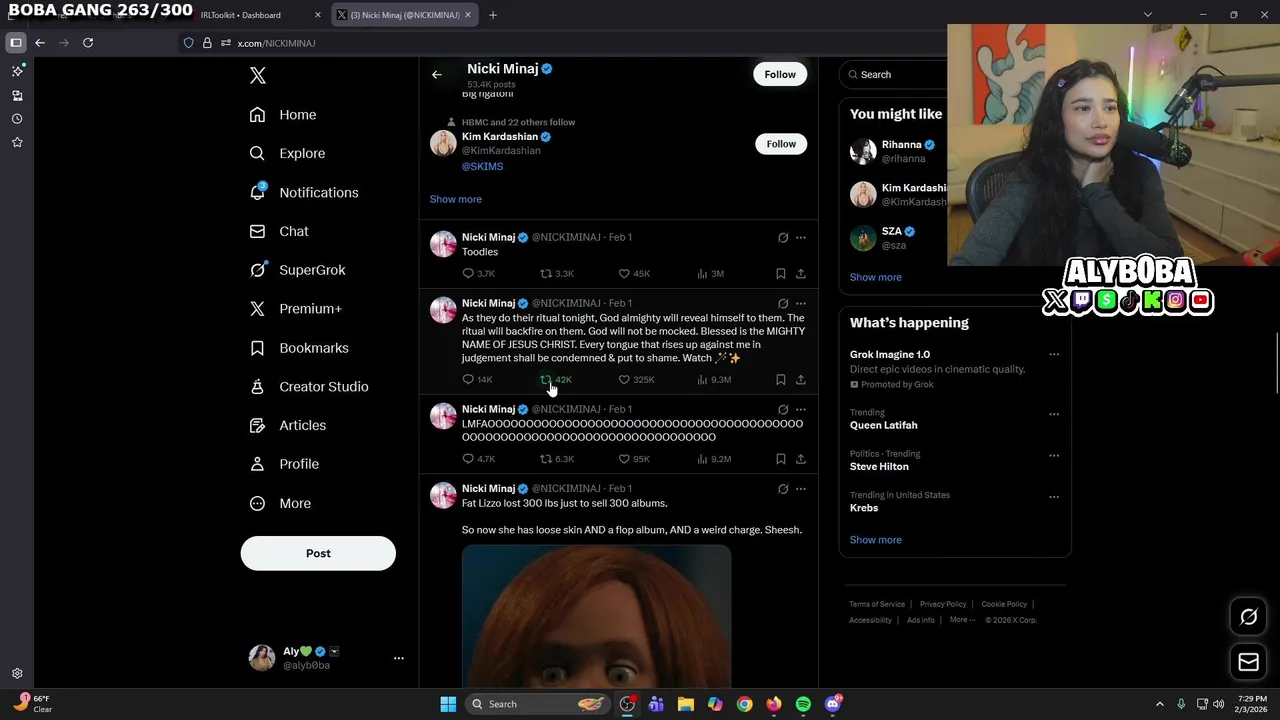Show more under You might like

point(875,277)
